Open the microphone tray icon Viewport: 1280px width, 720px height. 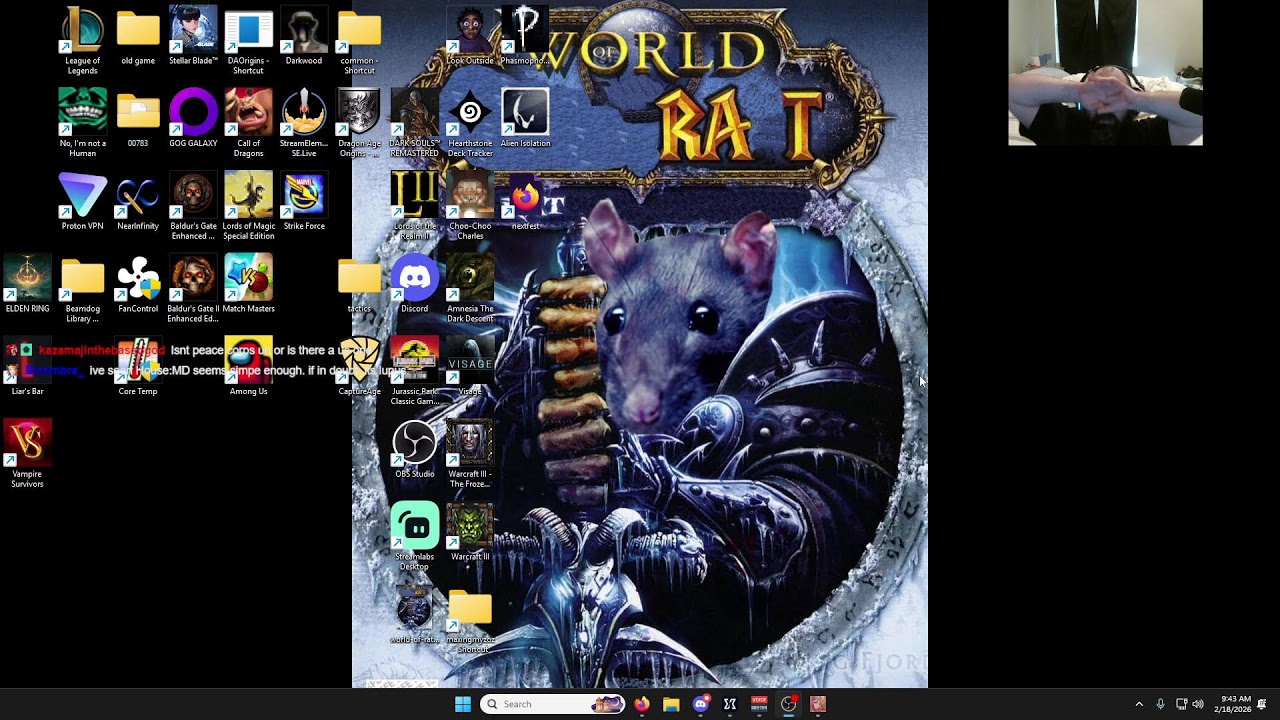[x=1160, y=704]
